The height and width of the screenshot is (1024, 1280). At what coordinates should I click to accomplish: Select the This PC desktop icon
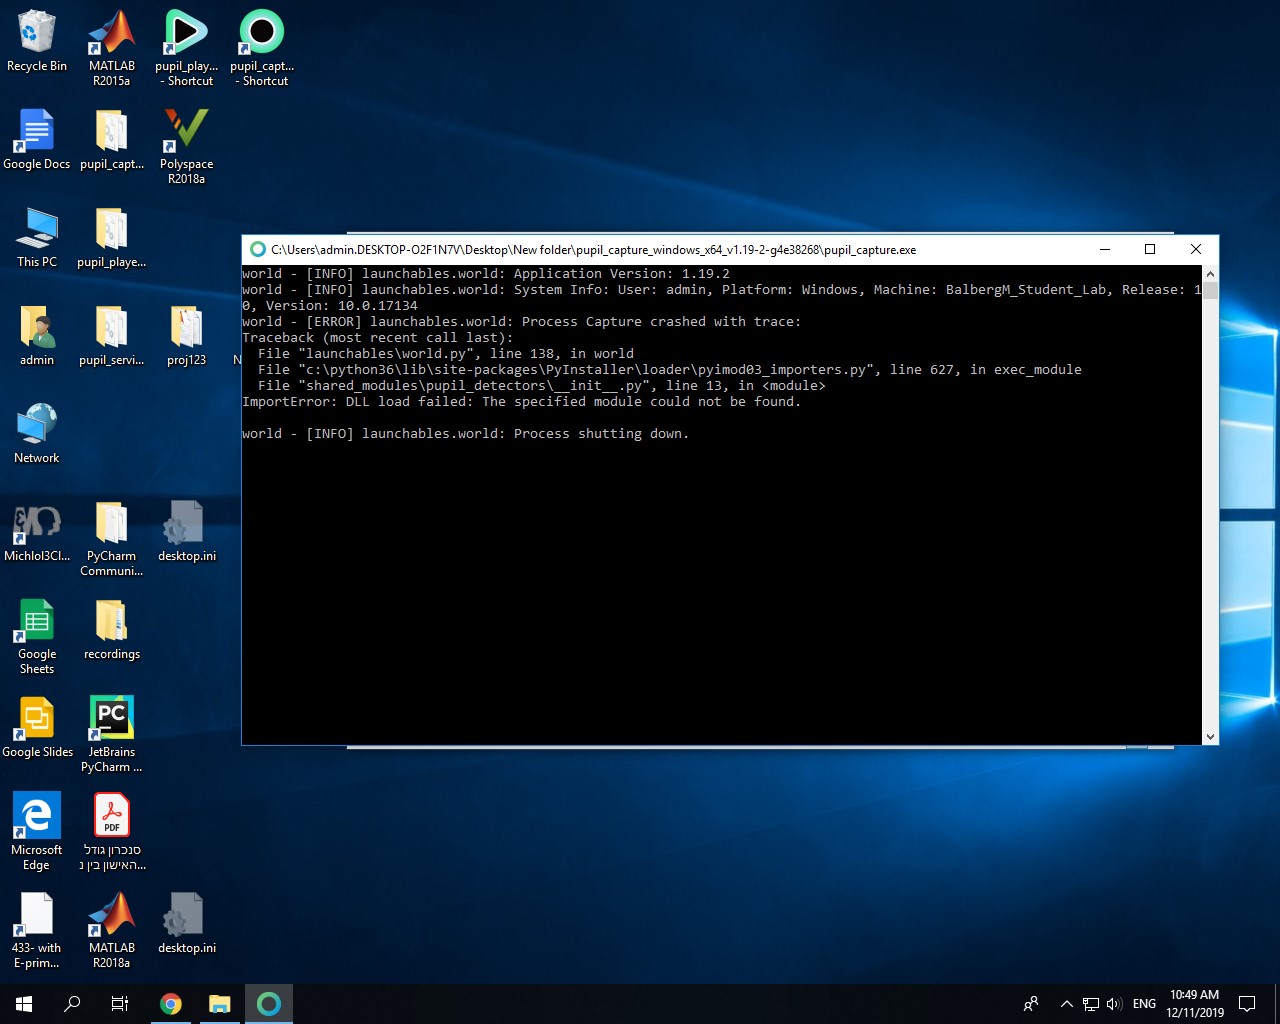37,238
